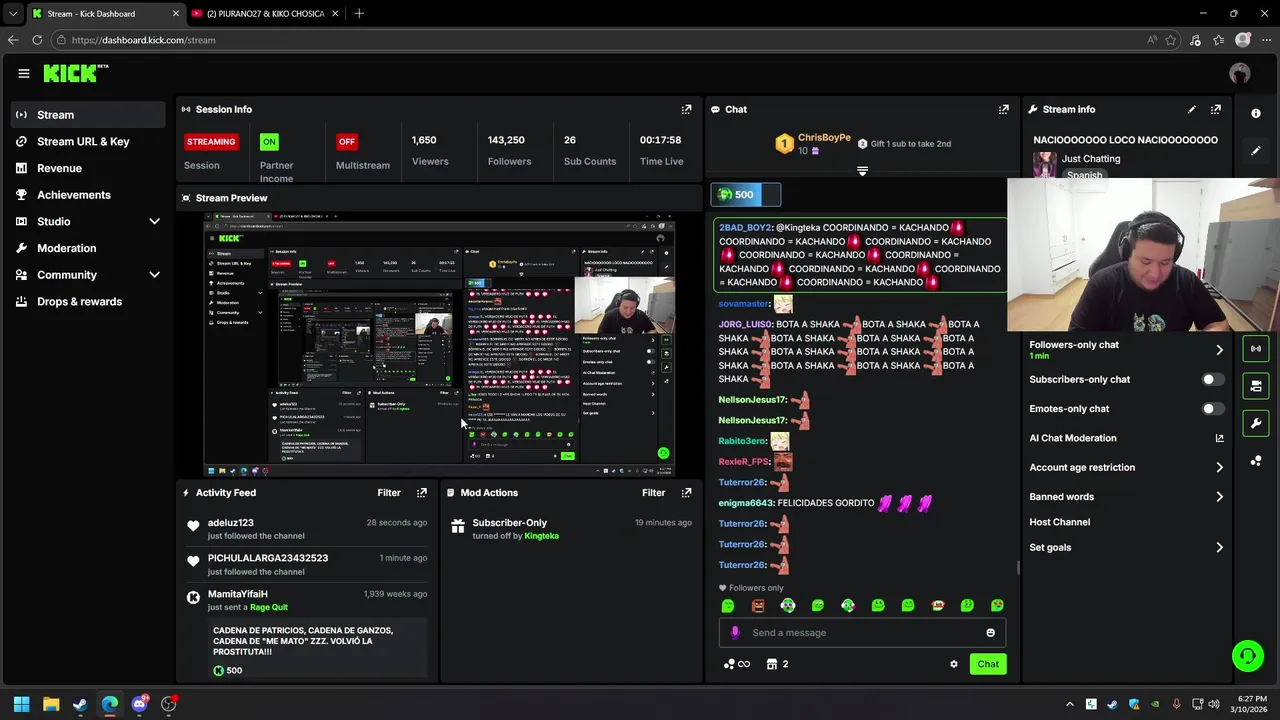Edit stream info with pencil icon in header
This screenshot has width=1280, height=720.
[1192, 109]
